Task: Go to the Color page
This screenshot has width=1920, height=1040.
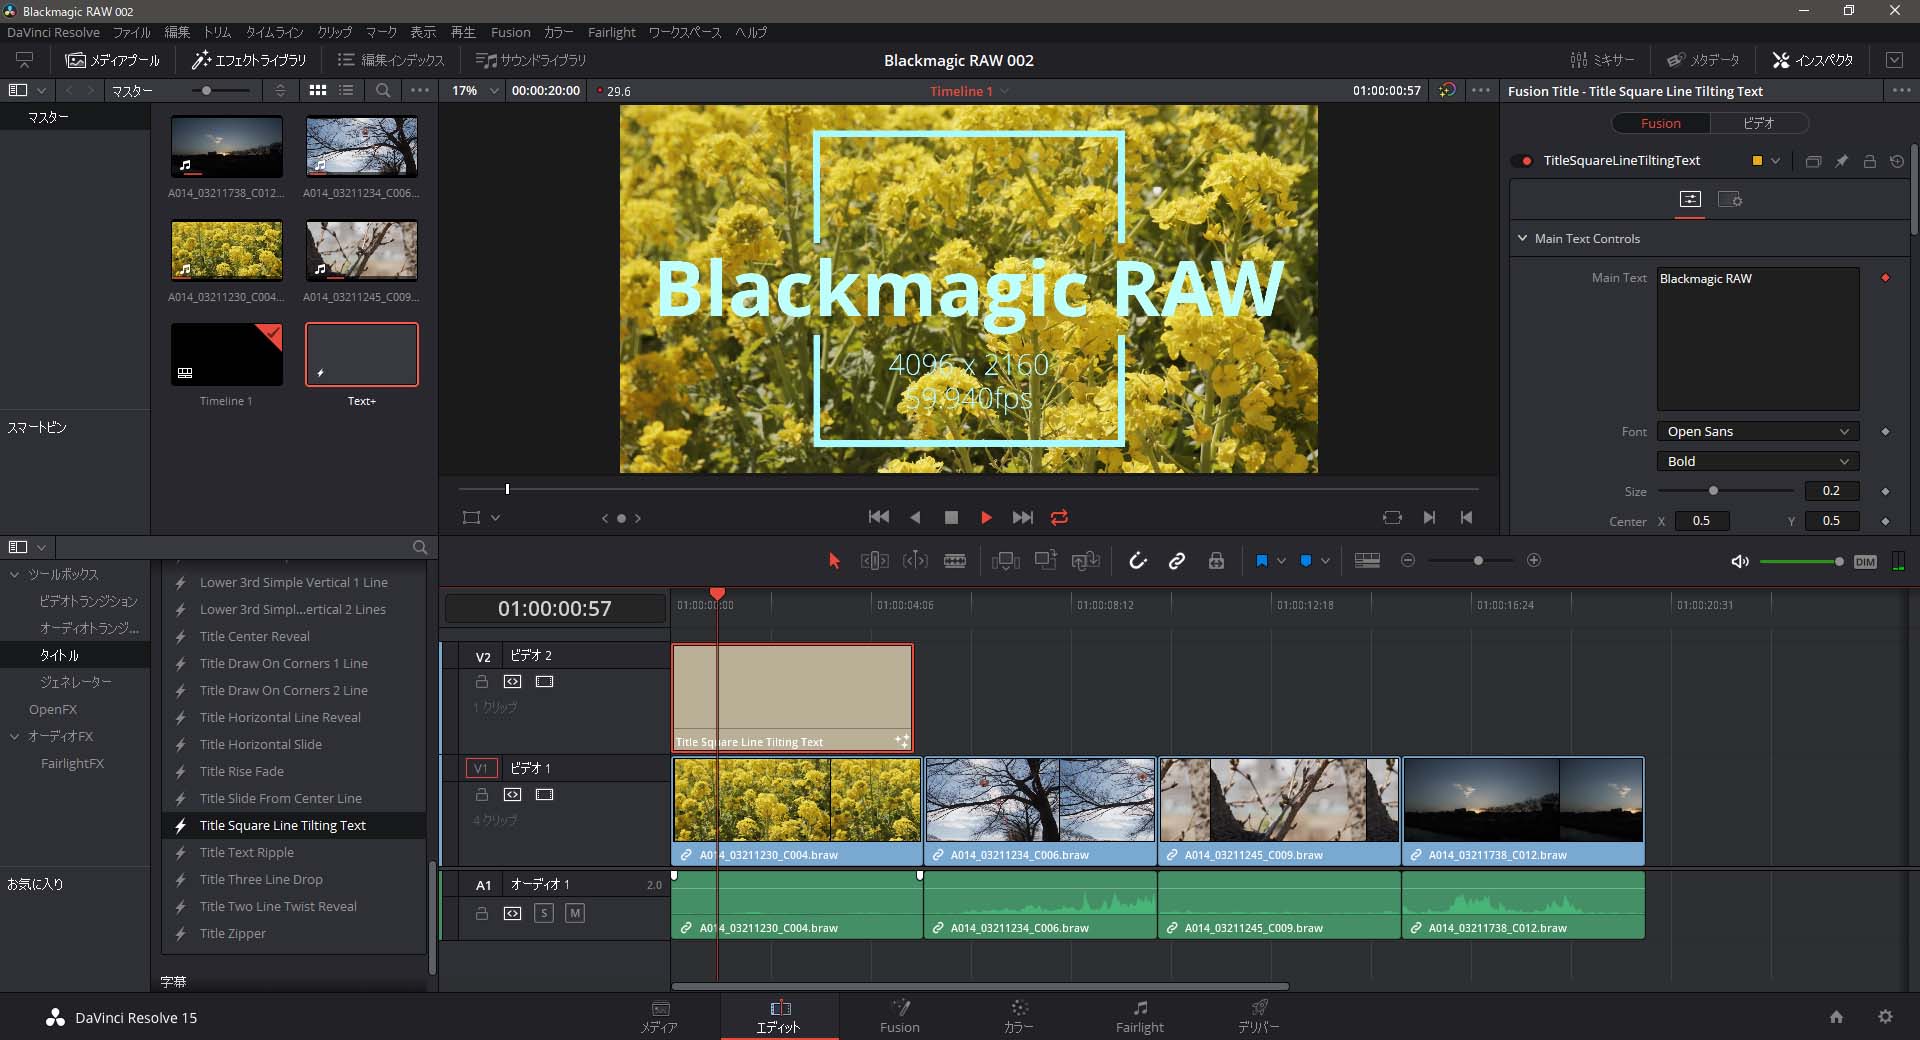Action: (x=1019, y=1016)
